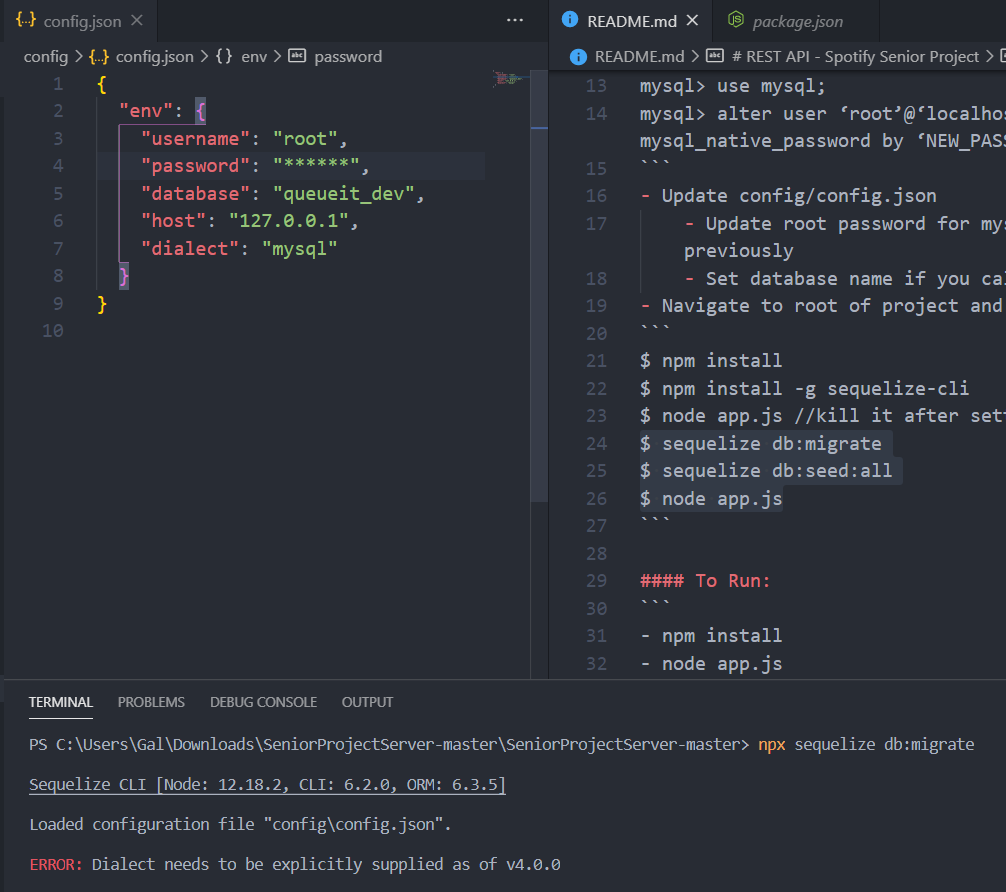Viewport: 1006px width, 892px height.
Task: Click the package.json Node icon in tab
Action: (x=736, y=20)
